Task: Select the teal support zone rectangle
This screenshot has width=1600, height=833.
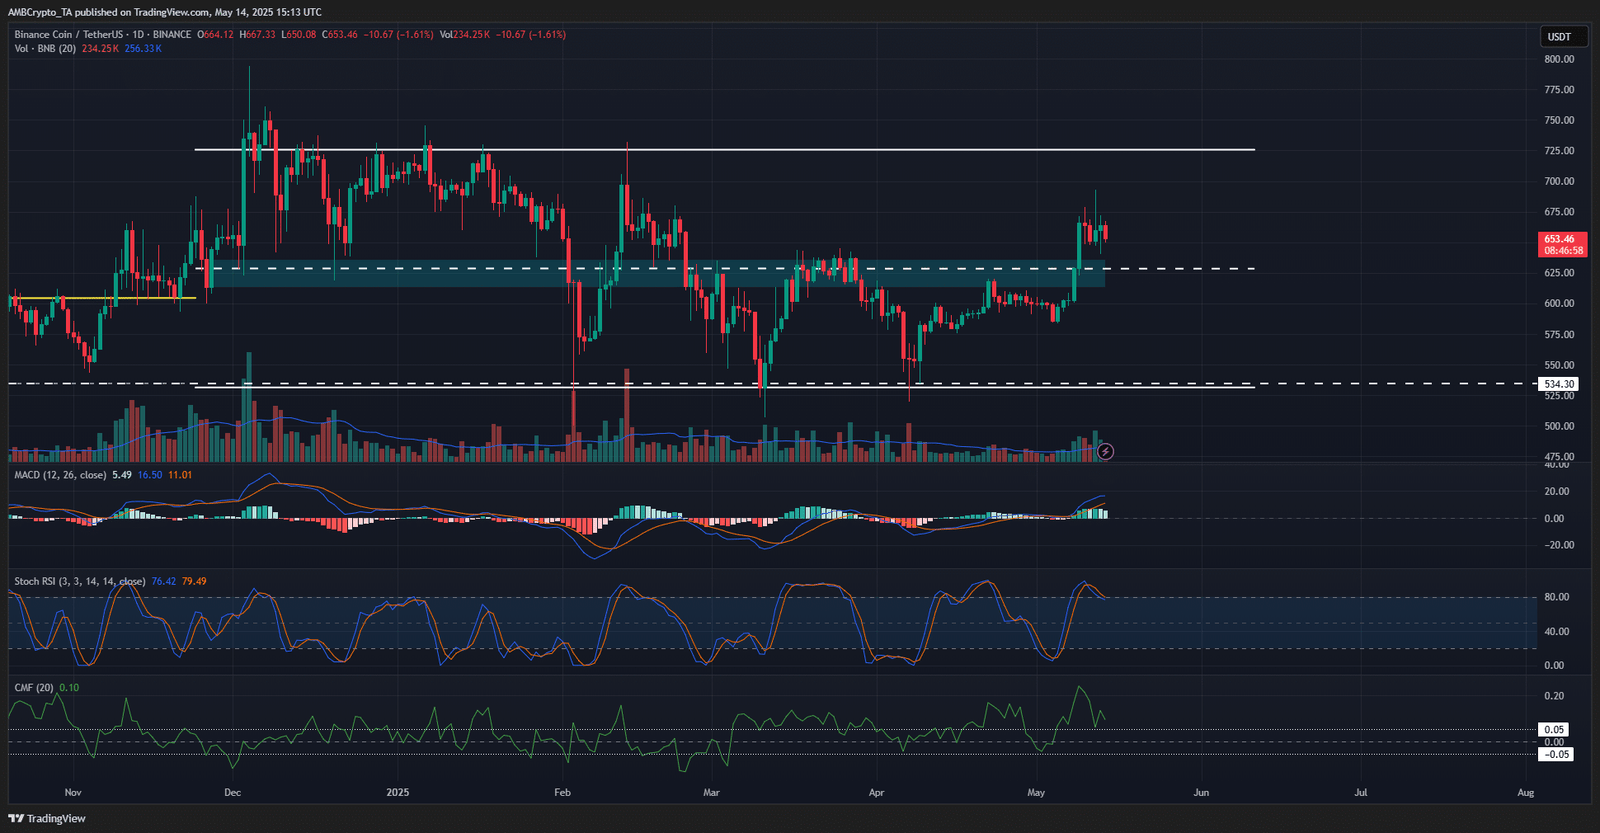Action: [655, 274]
